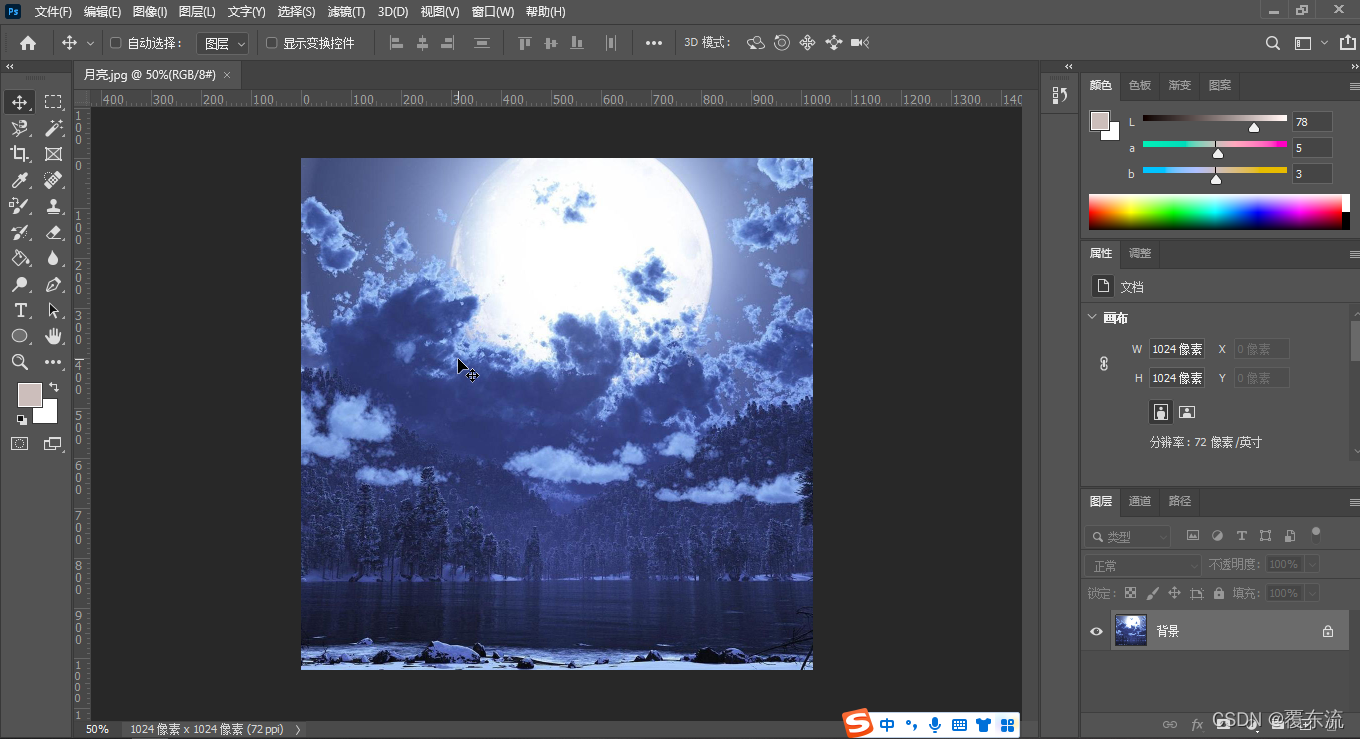Image resolution: width=1360 pixels, height=739 pixels.
Task: Select the Pen tool
Action: pyautogui.click(x=53, y=284)
